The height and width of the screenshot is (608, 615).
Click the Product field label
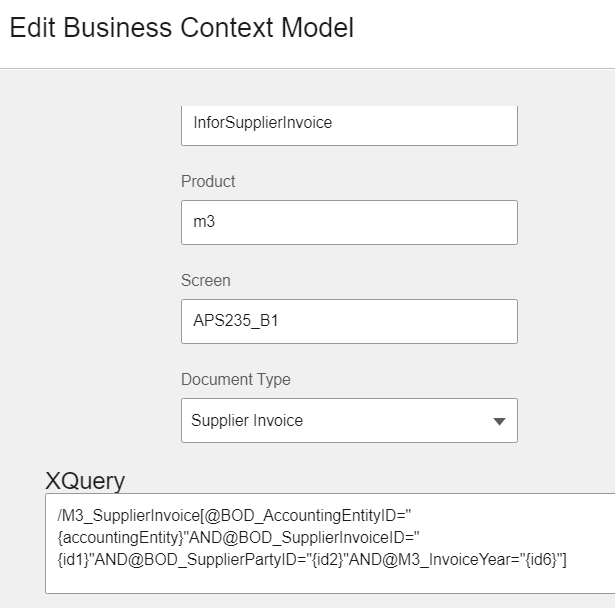click(208, 182)
